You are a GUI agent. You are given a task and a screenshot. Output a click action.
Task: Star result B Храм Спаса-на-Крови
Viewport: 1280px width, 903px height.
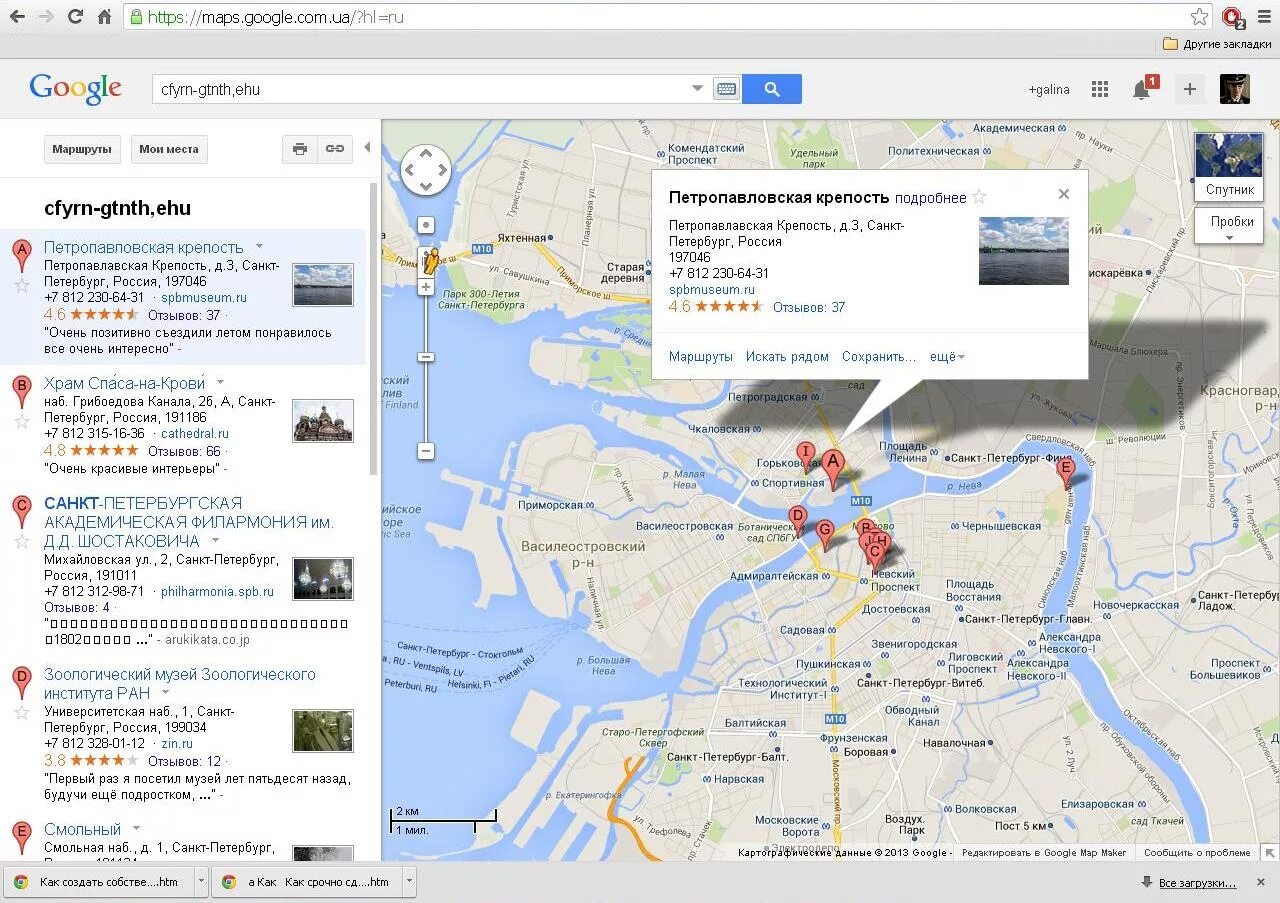[x=21, y=421]
